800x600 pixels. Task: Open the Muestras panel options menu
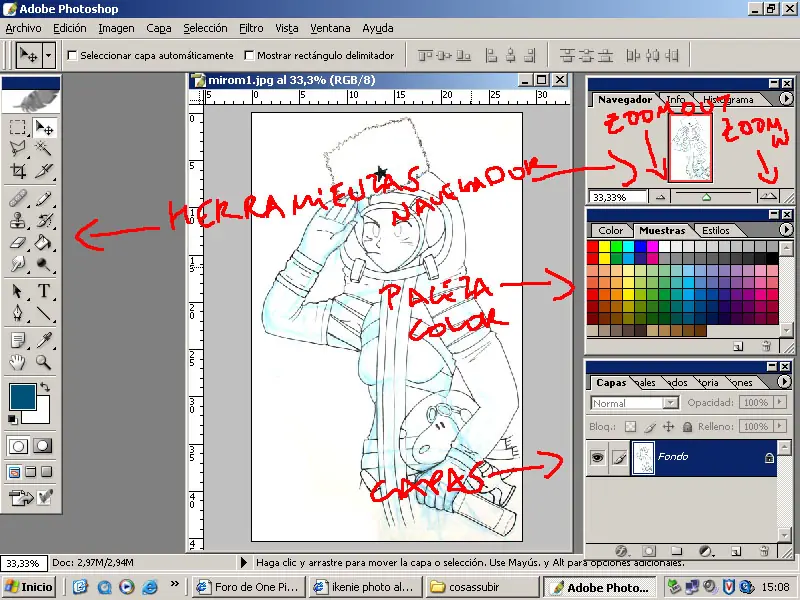786,230
